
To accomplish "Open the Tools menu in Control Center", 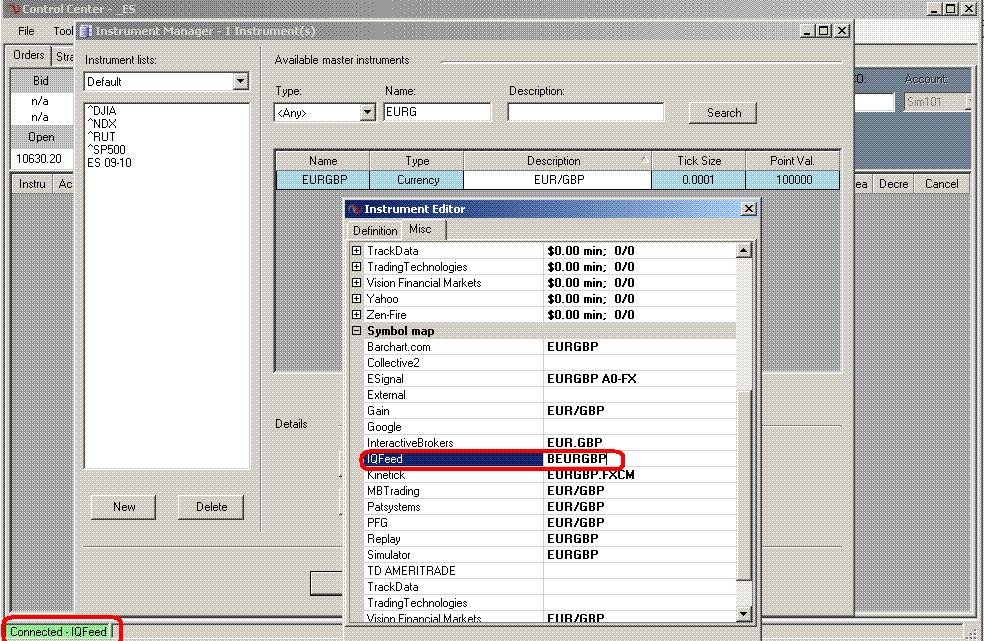I will pos(63,31).
